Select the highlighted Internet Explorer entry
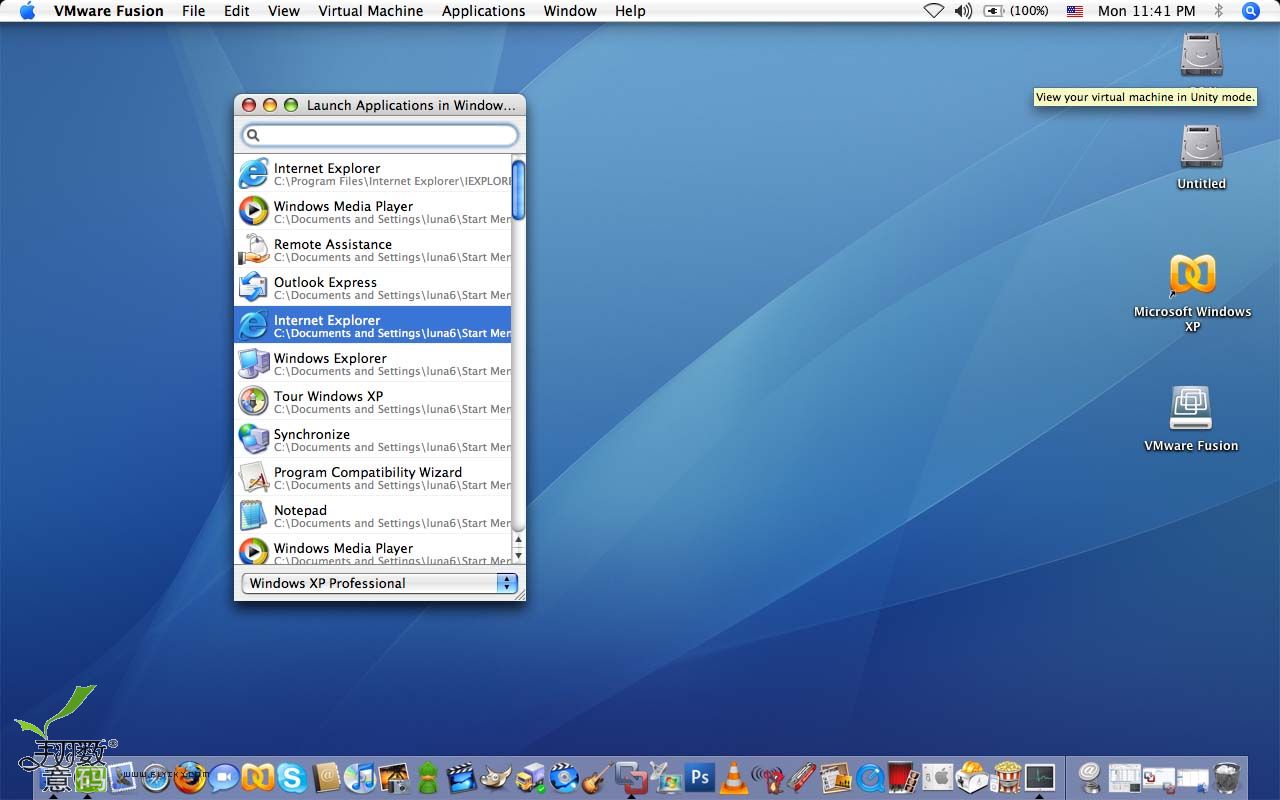Image resolution: width=1280 pixels, height=800 pixels. tap(373, 325)
